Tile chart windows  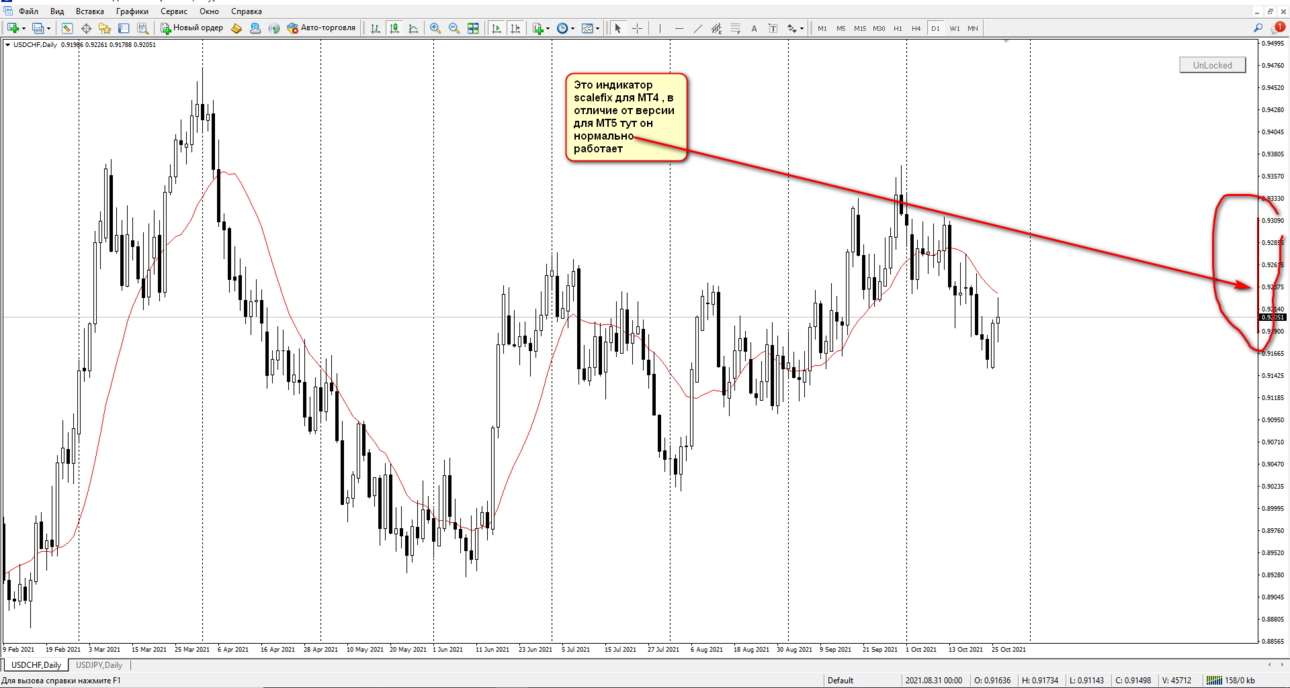pyautogui.click(x=473, y=28)
